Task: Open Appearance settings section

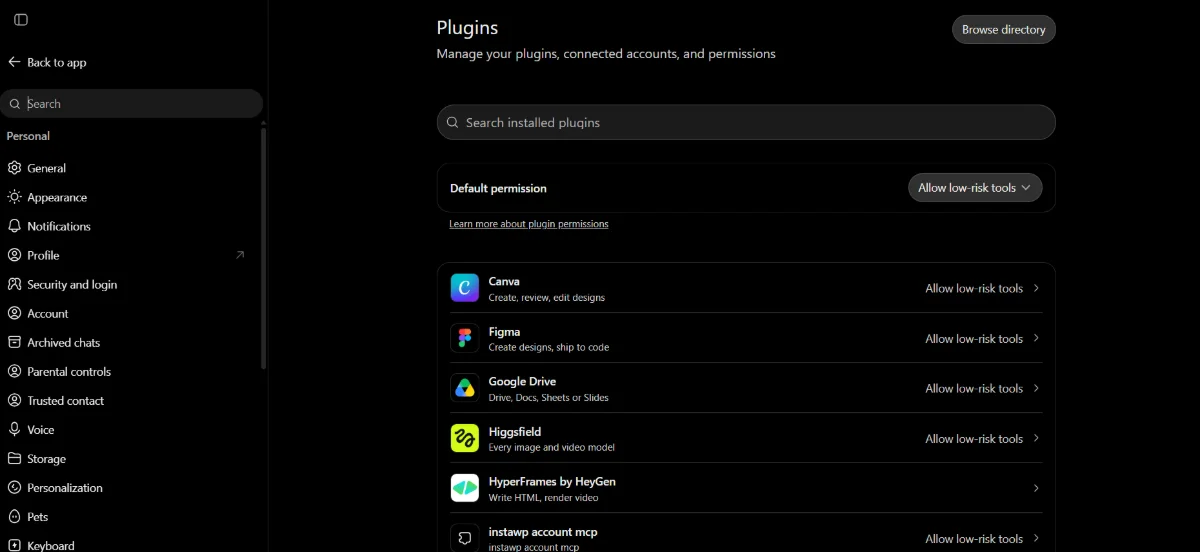Action: coord(130,197)
